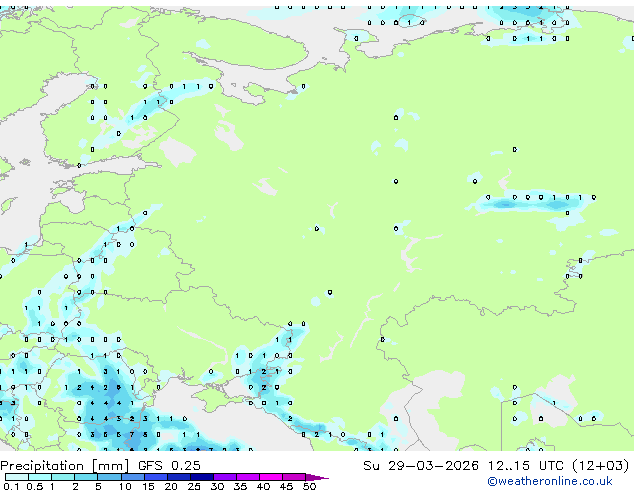Click the 'Su 29-03-2026' date text
The image size is (634, 490).
coord(421,465)
